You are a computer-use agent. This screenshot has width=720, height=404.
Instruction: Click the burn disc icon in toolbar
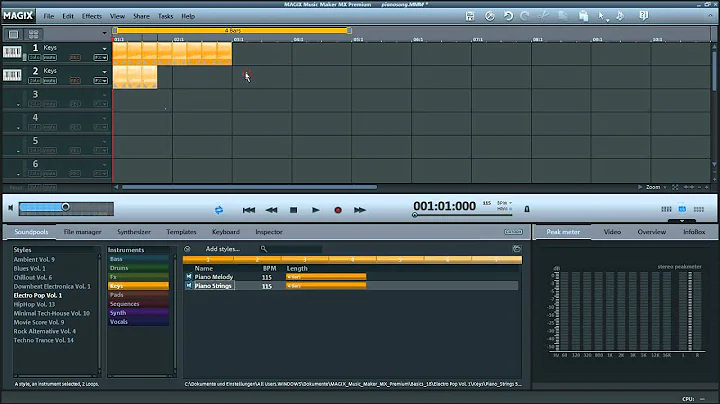(490, 16)
